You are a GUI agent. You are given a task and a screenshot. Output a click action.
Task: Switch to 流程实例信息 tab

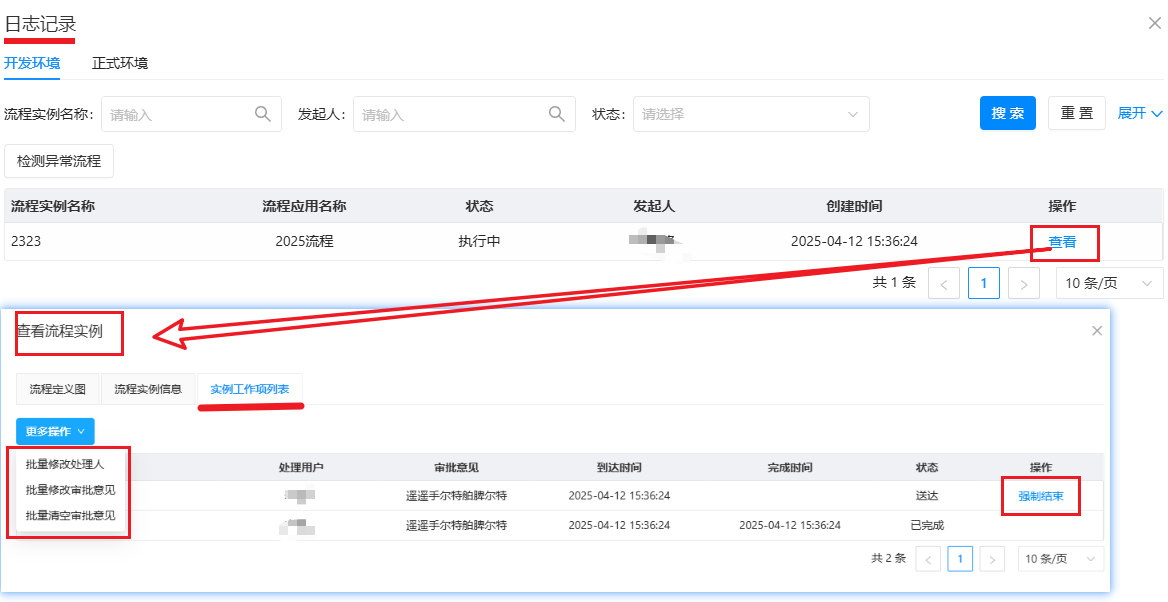tap(148, 389)
